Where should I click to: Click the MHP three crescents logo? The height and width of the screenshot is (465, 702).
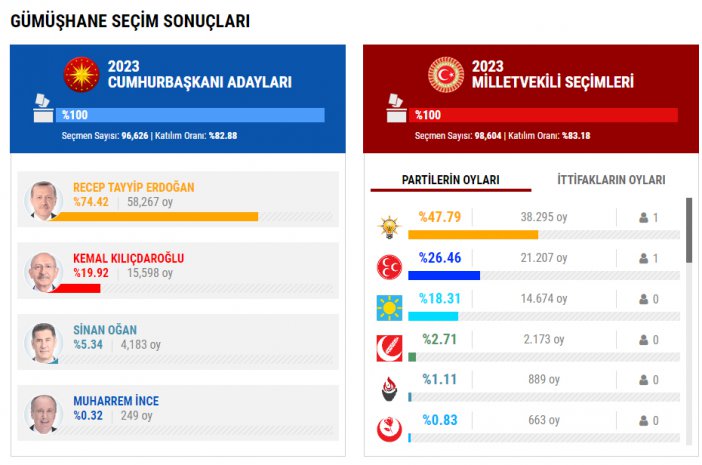tap(387, 267)
